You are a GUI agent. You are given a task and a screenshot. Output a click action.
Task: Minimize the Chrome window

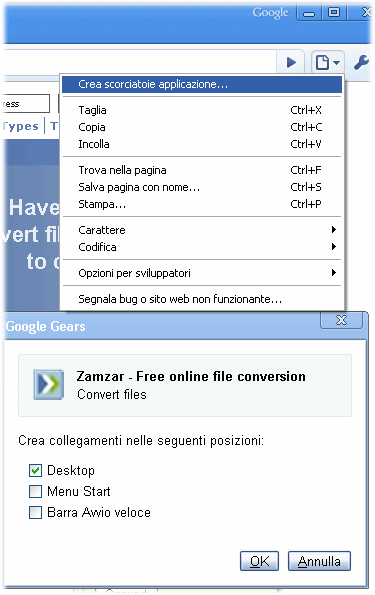click(x=309, y=14)
